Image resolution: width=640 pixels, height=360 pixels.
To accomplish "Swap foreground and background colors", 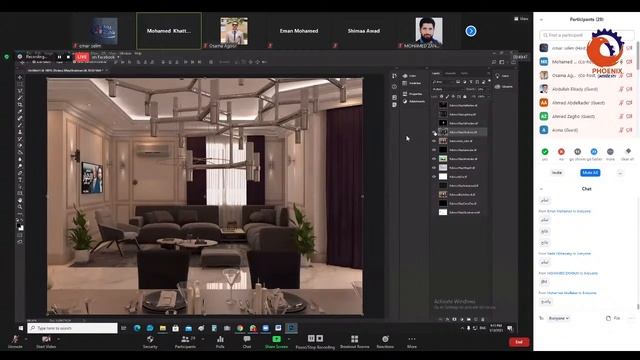I will coord(22,221).
